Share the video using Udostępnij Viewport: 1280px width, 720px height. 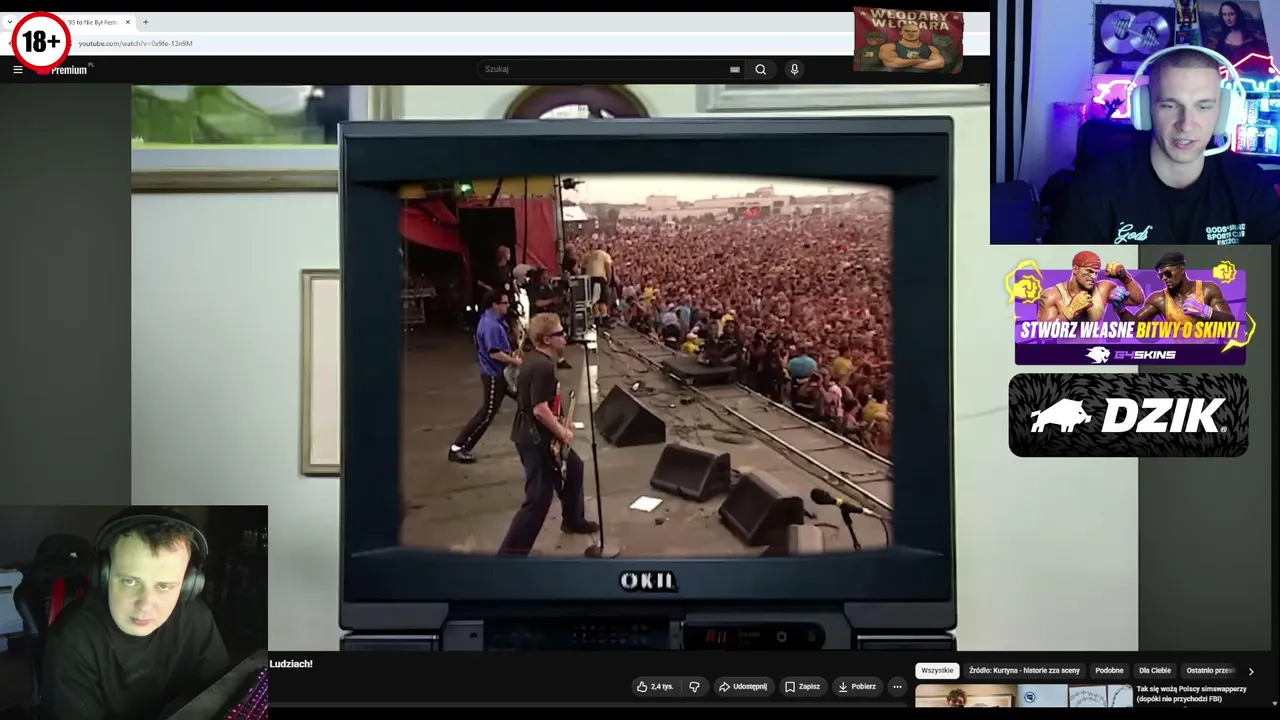point(743,687)
